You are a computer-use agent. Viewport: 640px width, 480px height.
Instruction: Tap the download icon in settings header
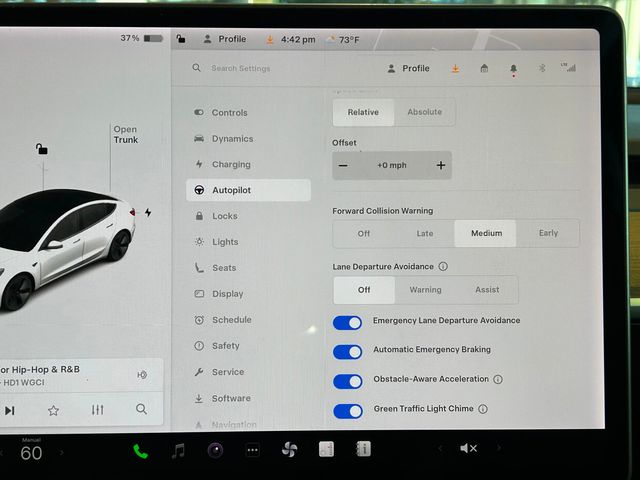(x=456, y=69)
